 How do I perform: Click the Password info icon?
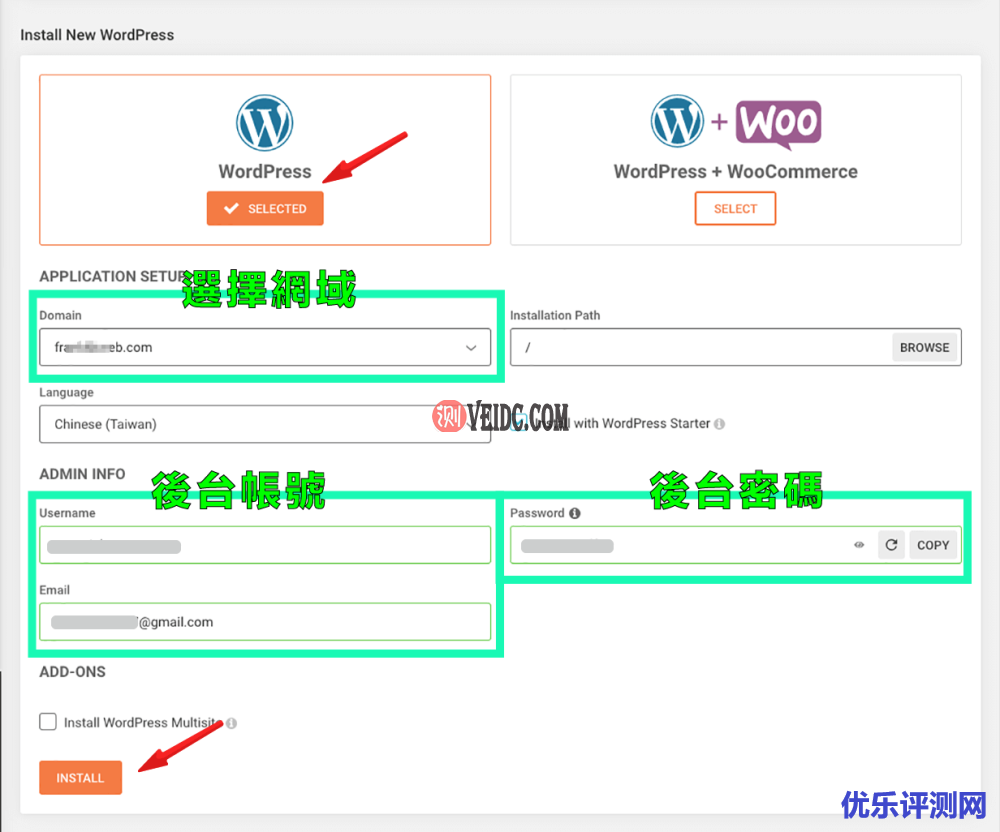[575, 513]
